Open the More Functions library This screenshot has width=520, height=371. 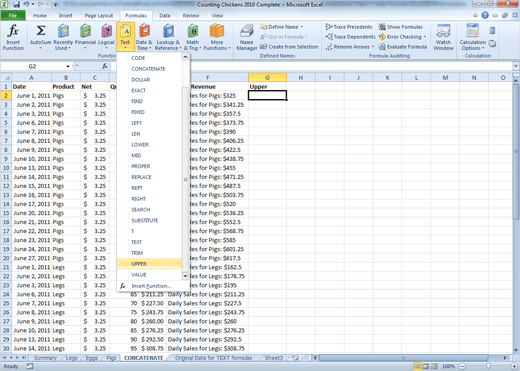point(217,37)
